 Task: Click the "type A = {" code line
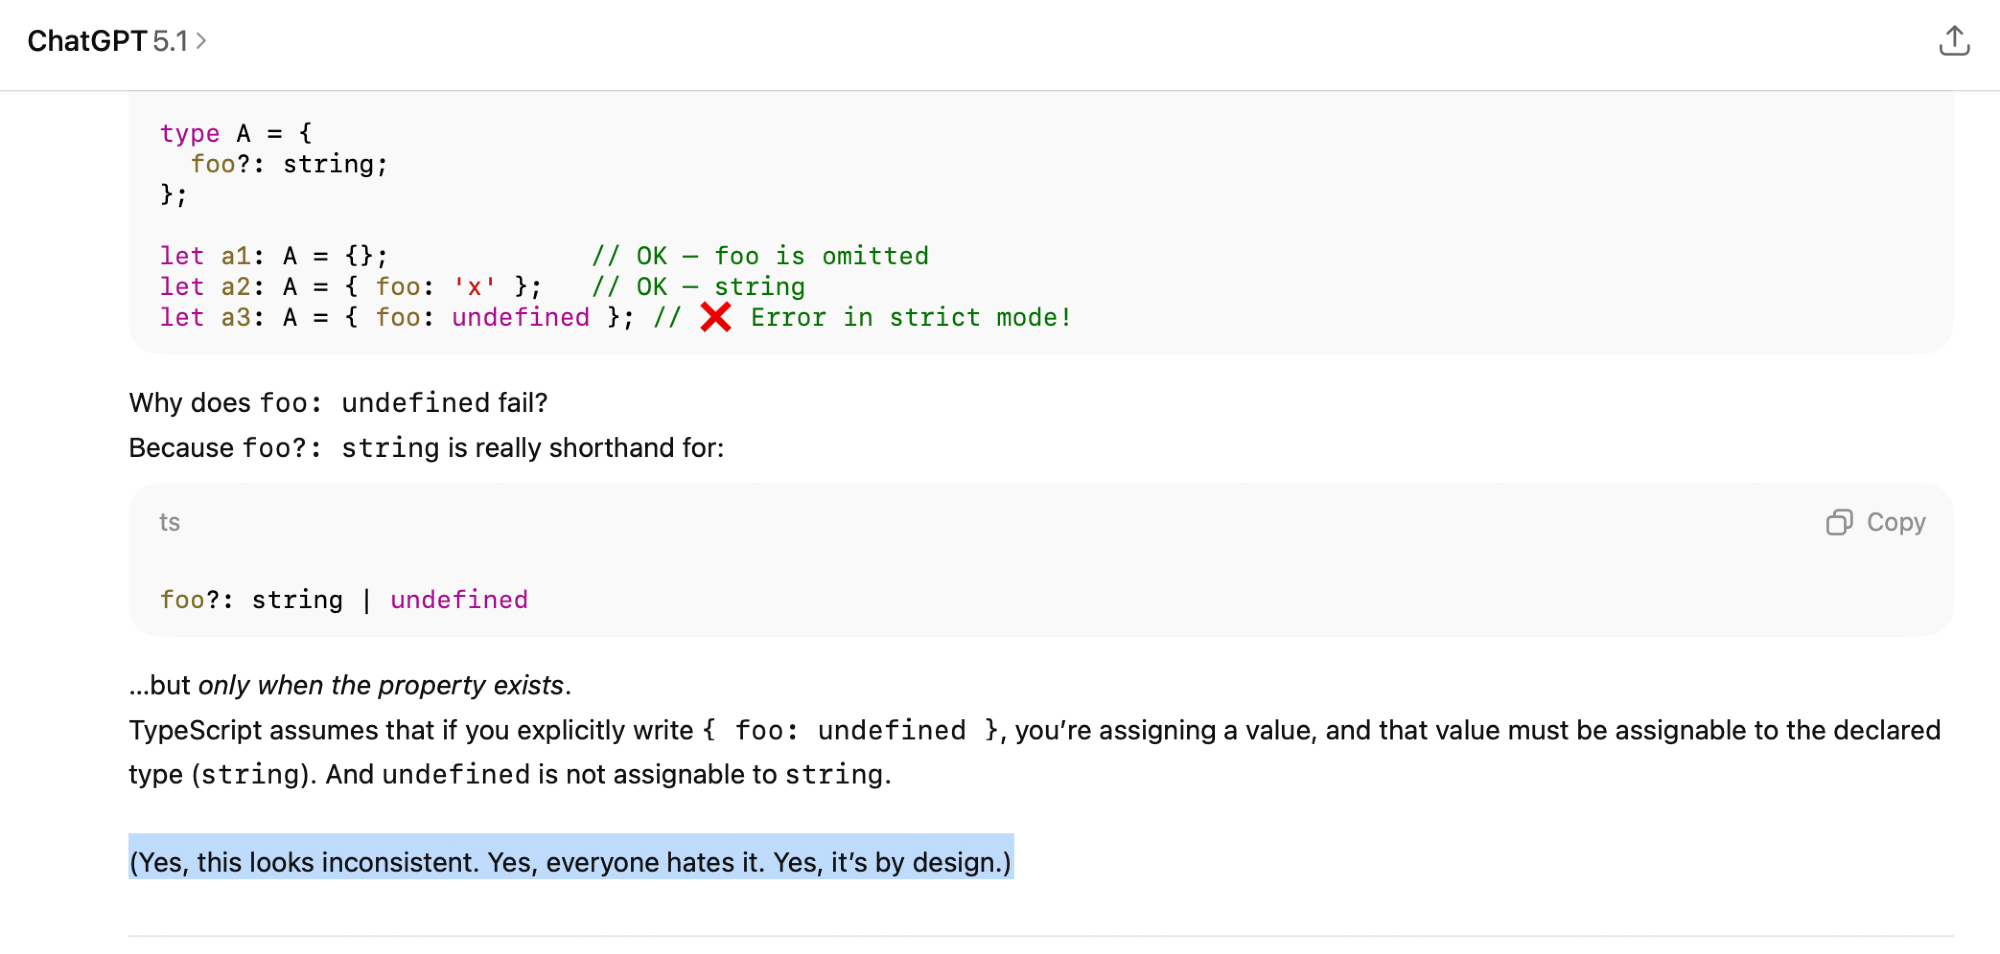click(x=236, y=133)
